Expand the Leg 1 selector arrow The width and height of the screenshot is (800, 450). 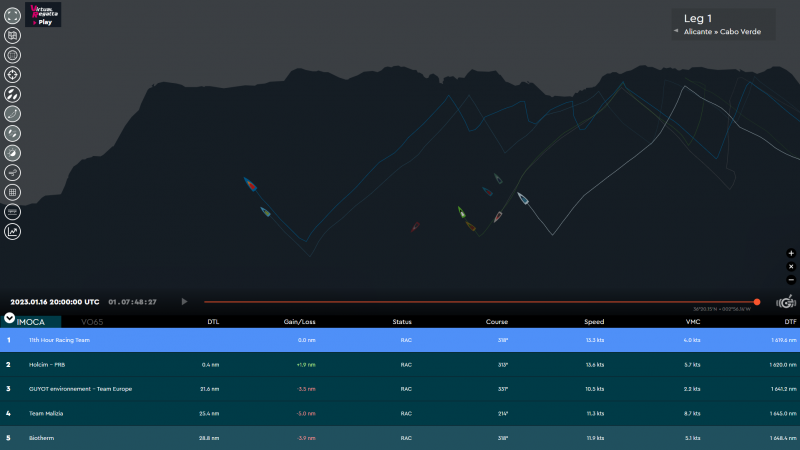pos(676,32)
